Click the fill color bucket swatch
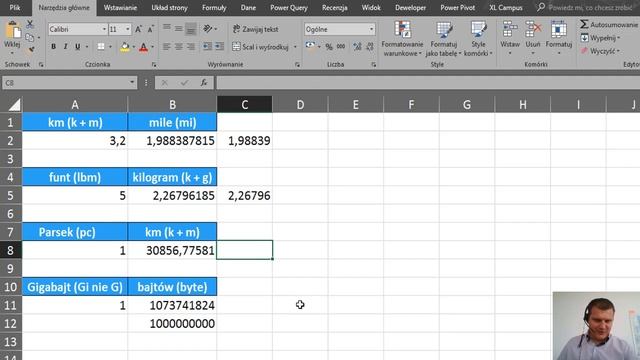 coord(125,47)
